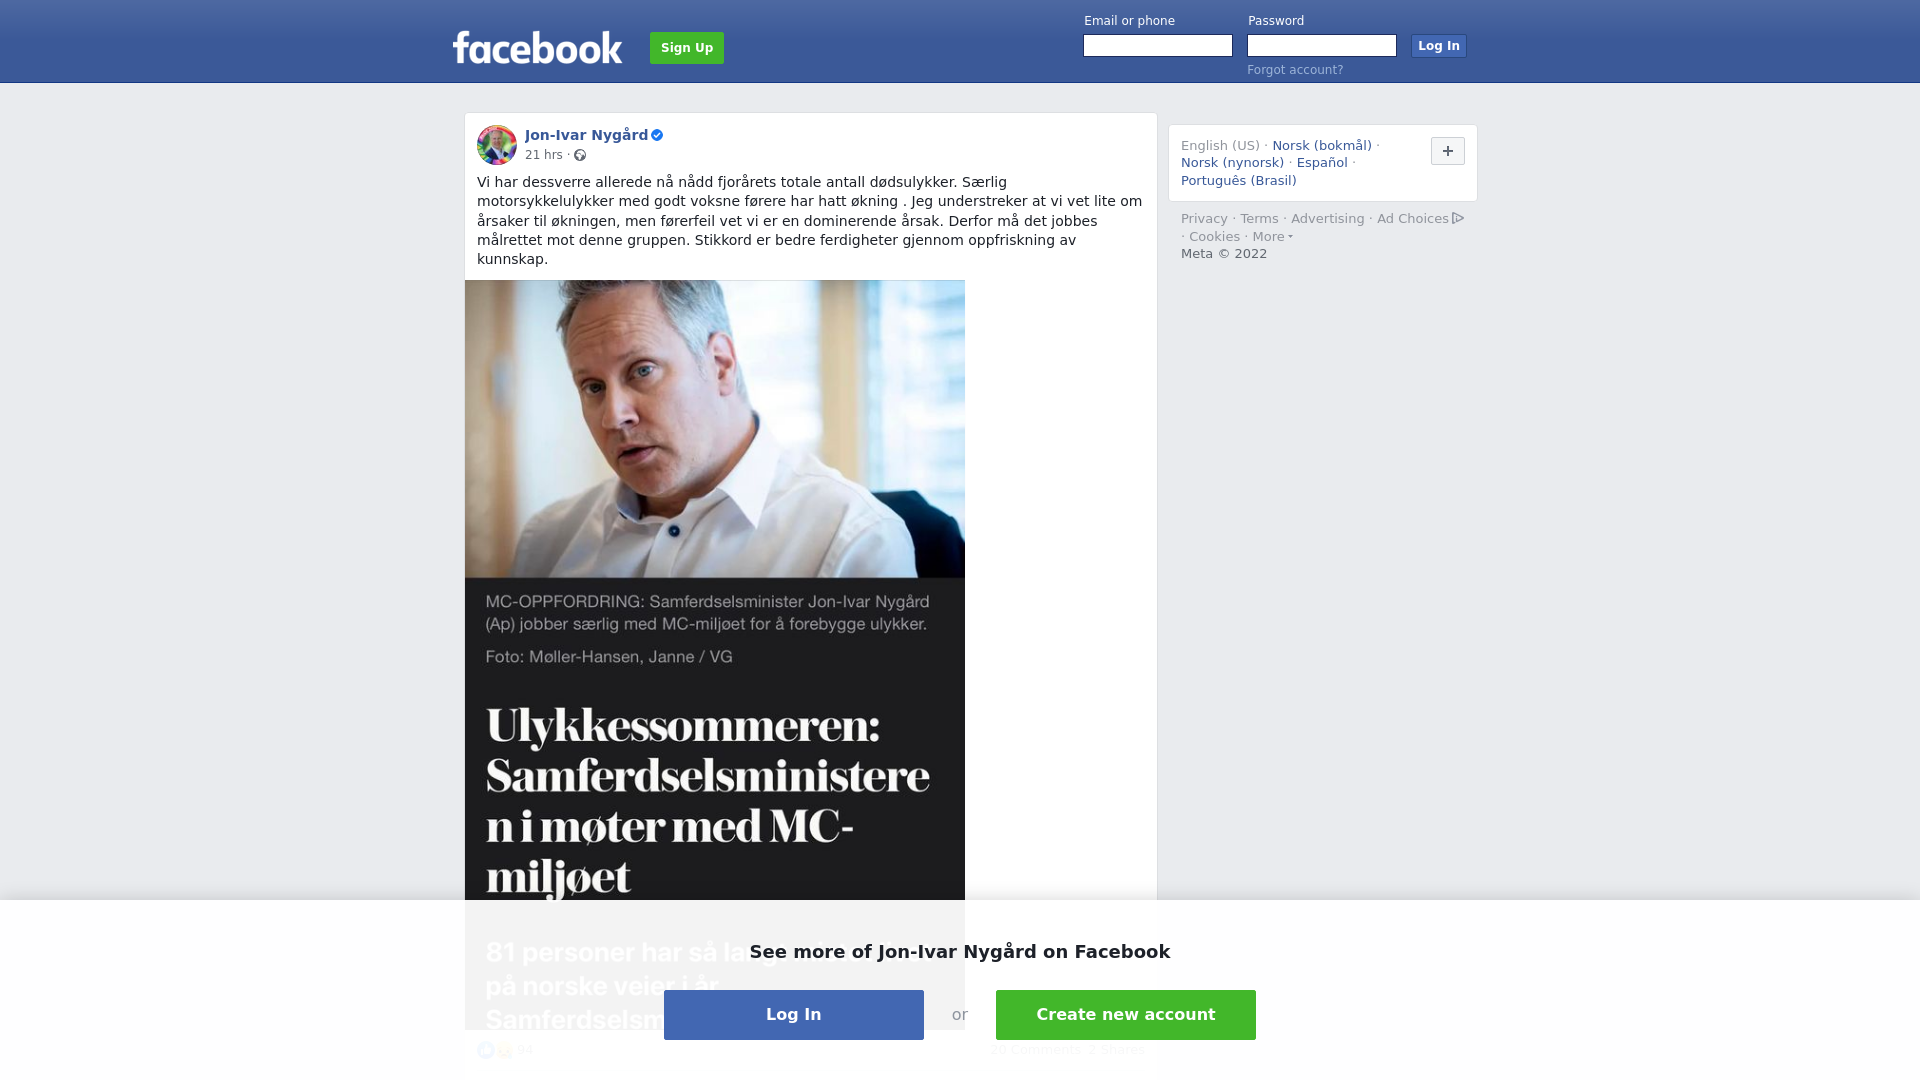Select Norsk (nynorsk) language

pos(1232,163)
